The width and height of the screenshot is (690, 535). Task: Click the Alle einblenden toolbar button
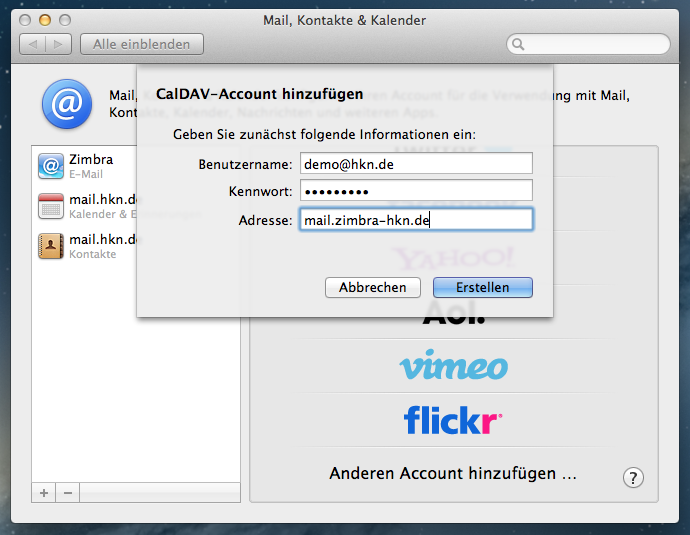coord(142,44)
